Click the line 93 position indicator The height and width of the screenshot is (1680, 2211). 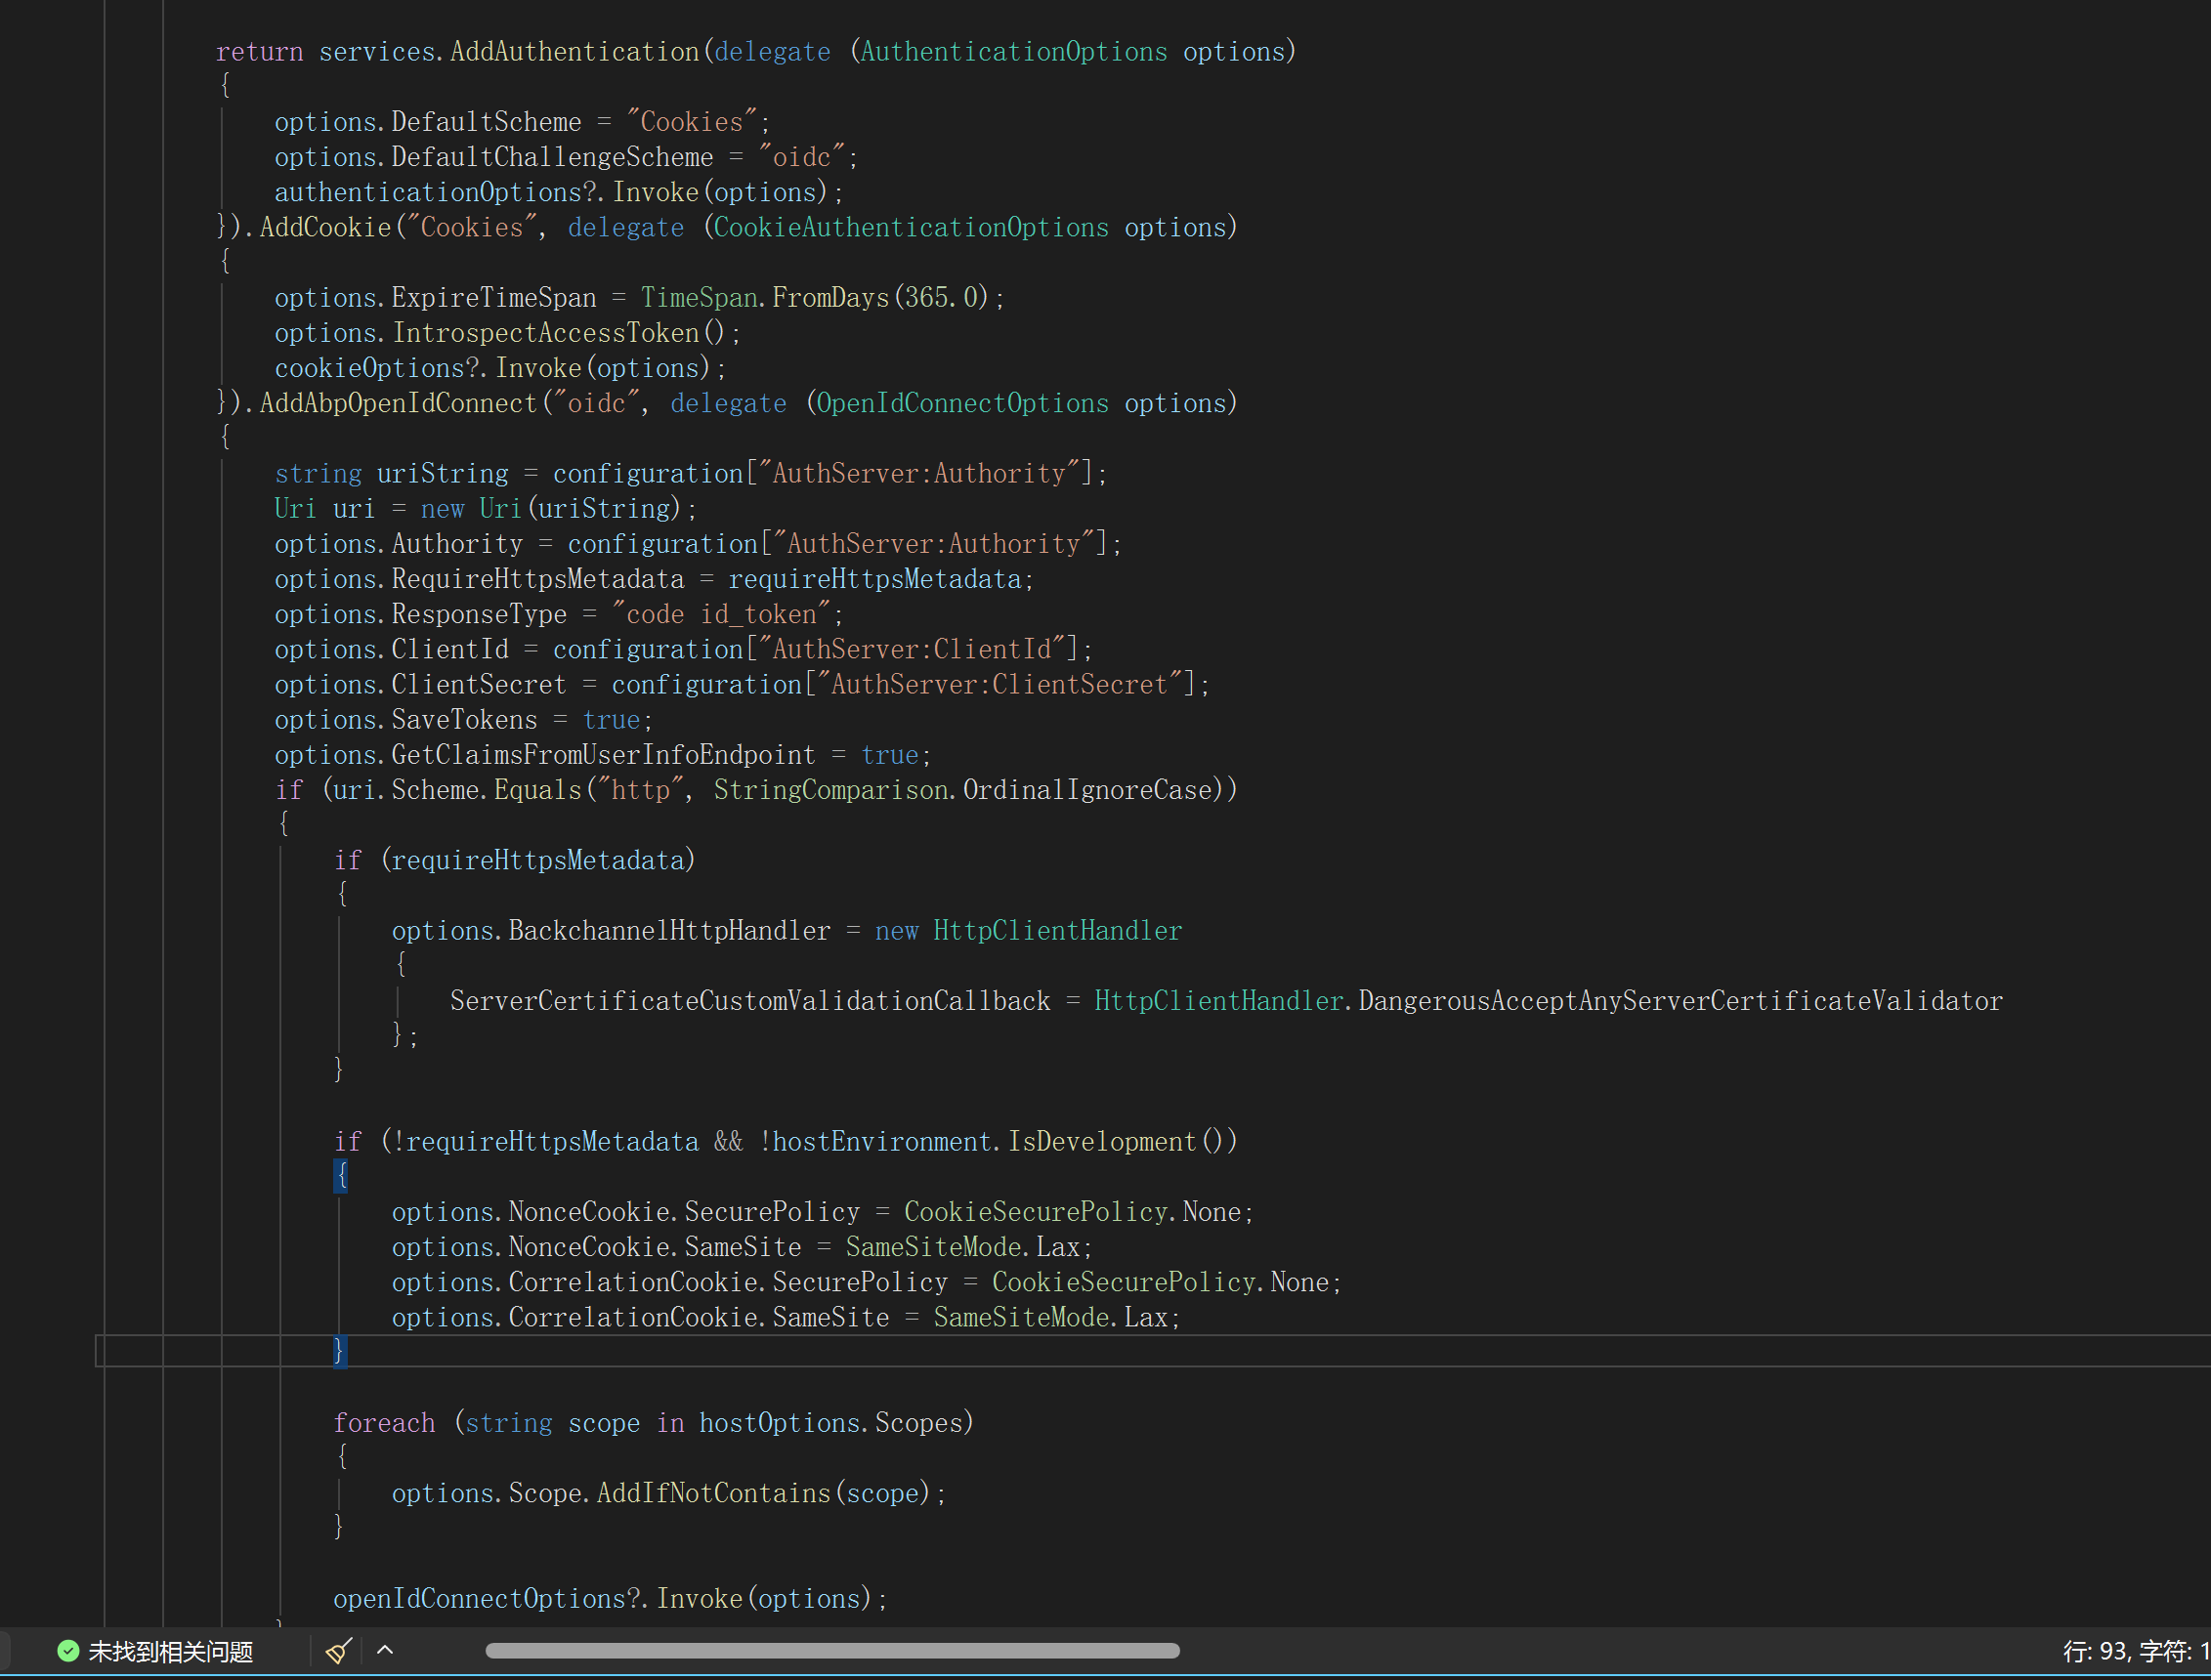2094,1651
